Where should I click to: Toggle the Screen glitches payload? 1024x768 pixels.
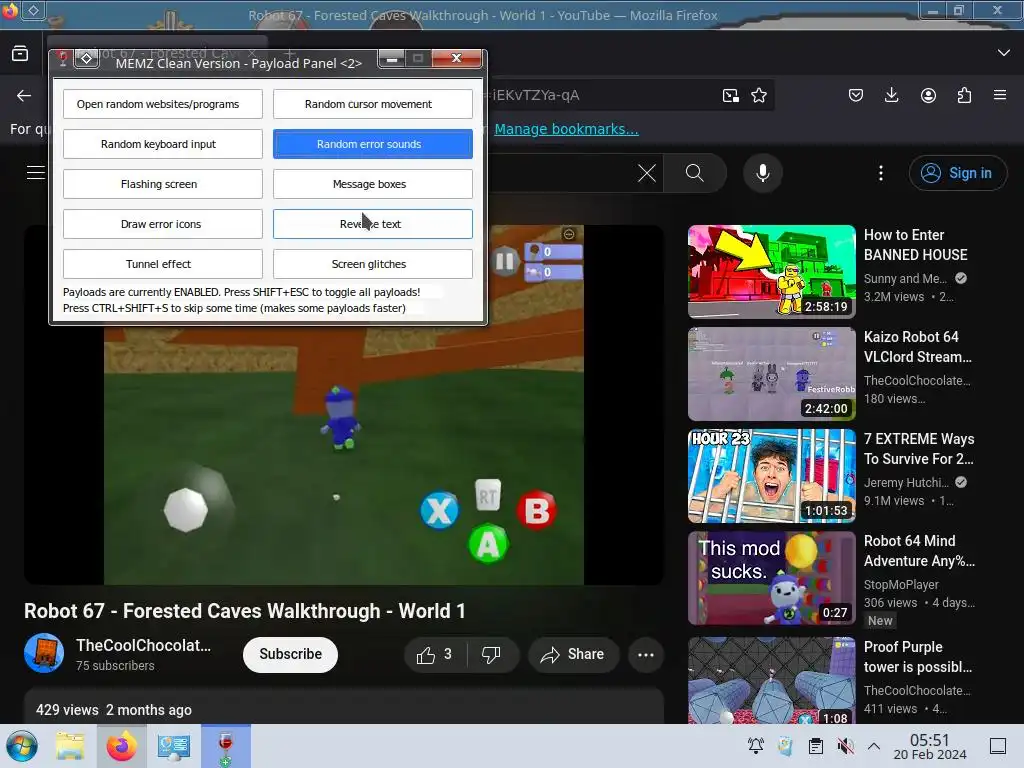pos(372,264)
